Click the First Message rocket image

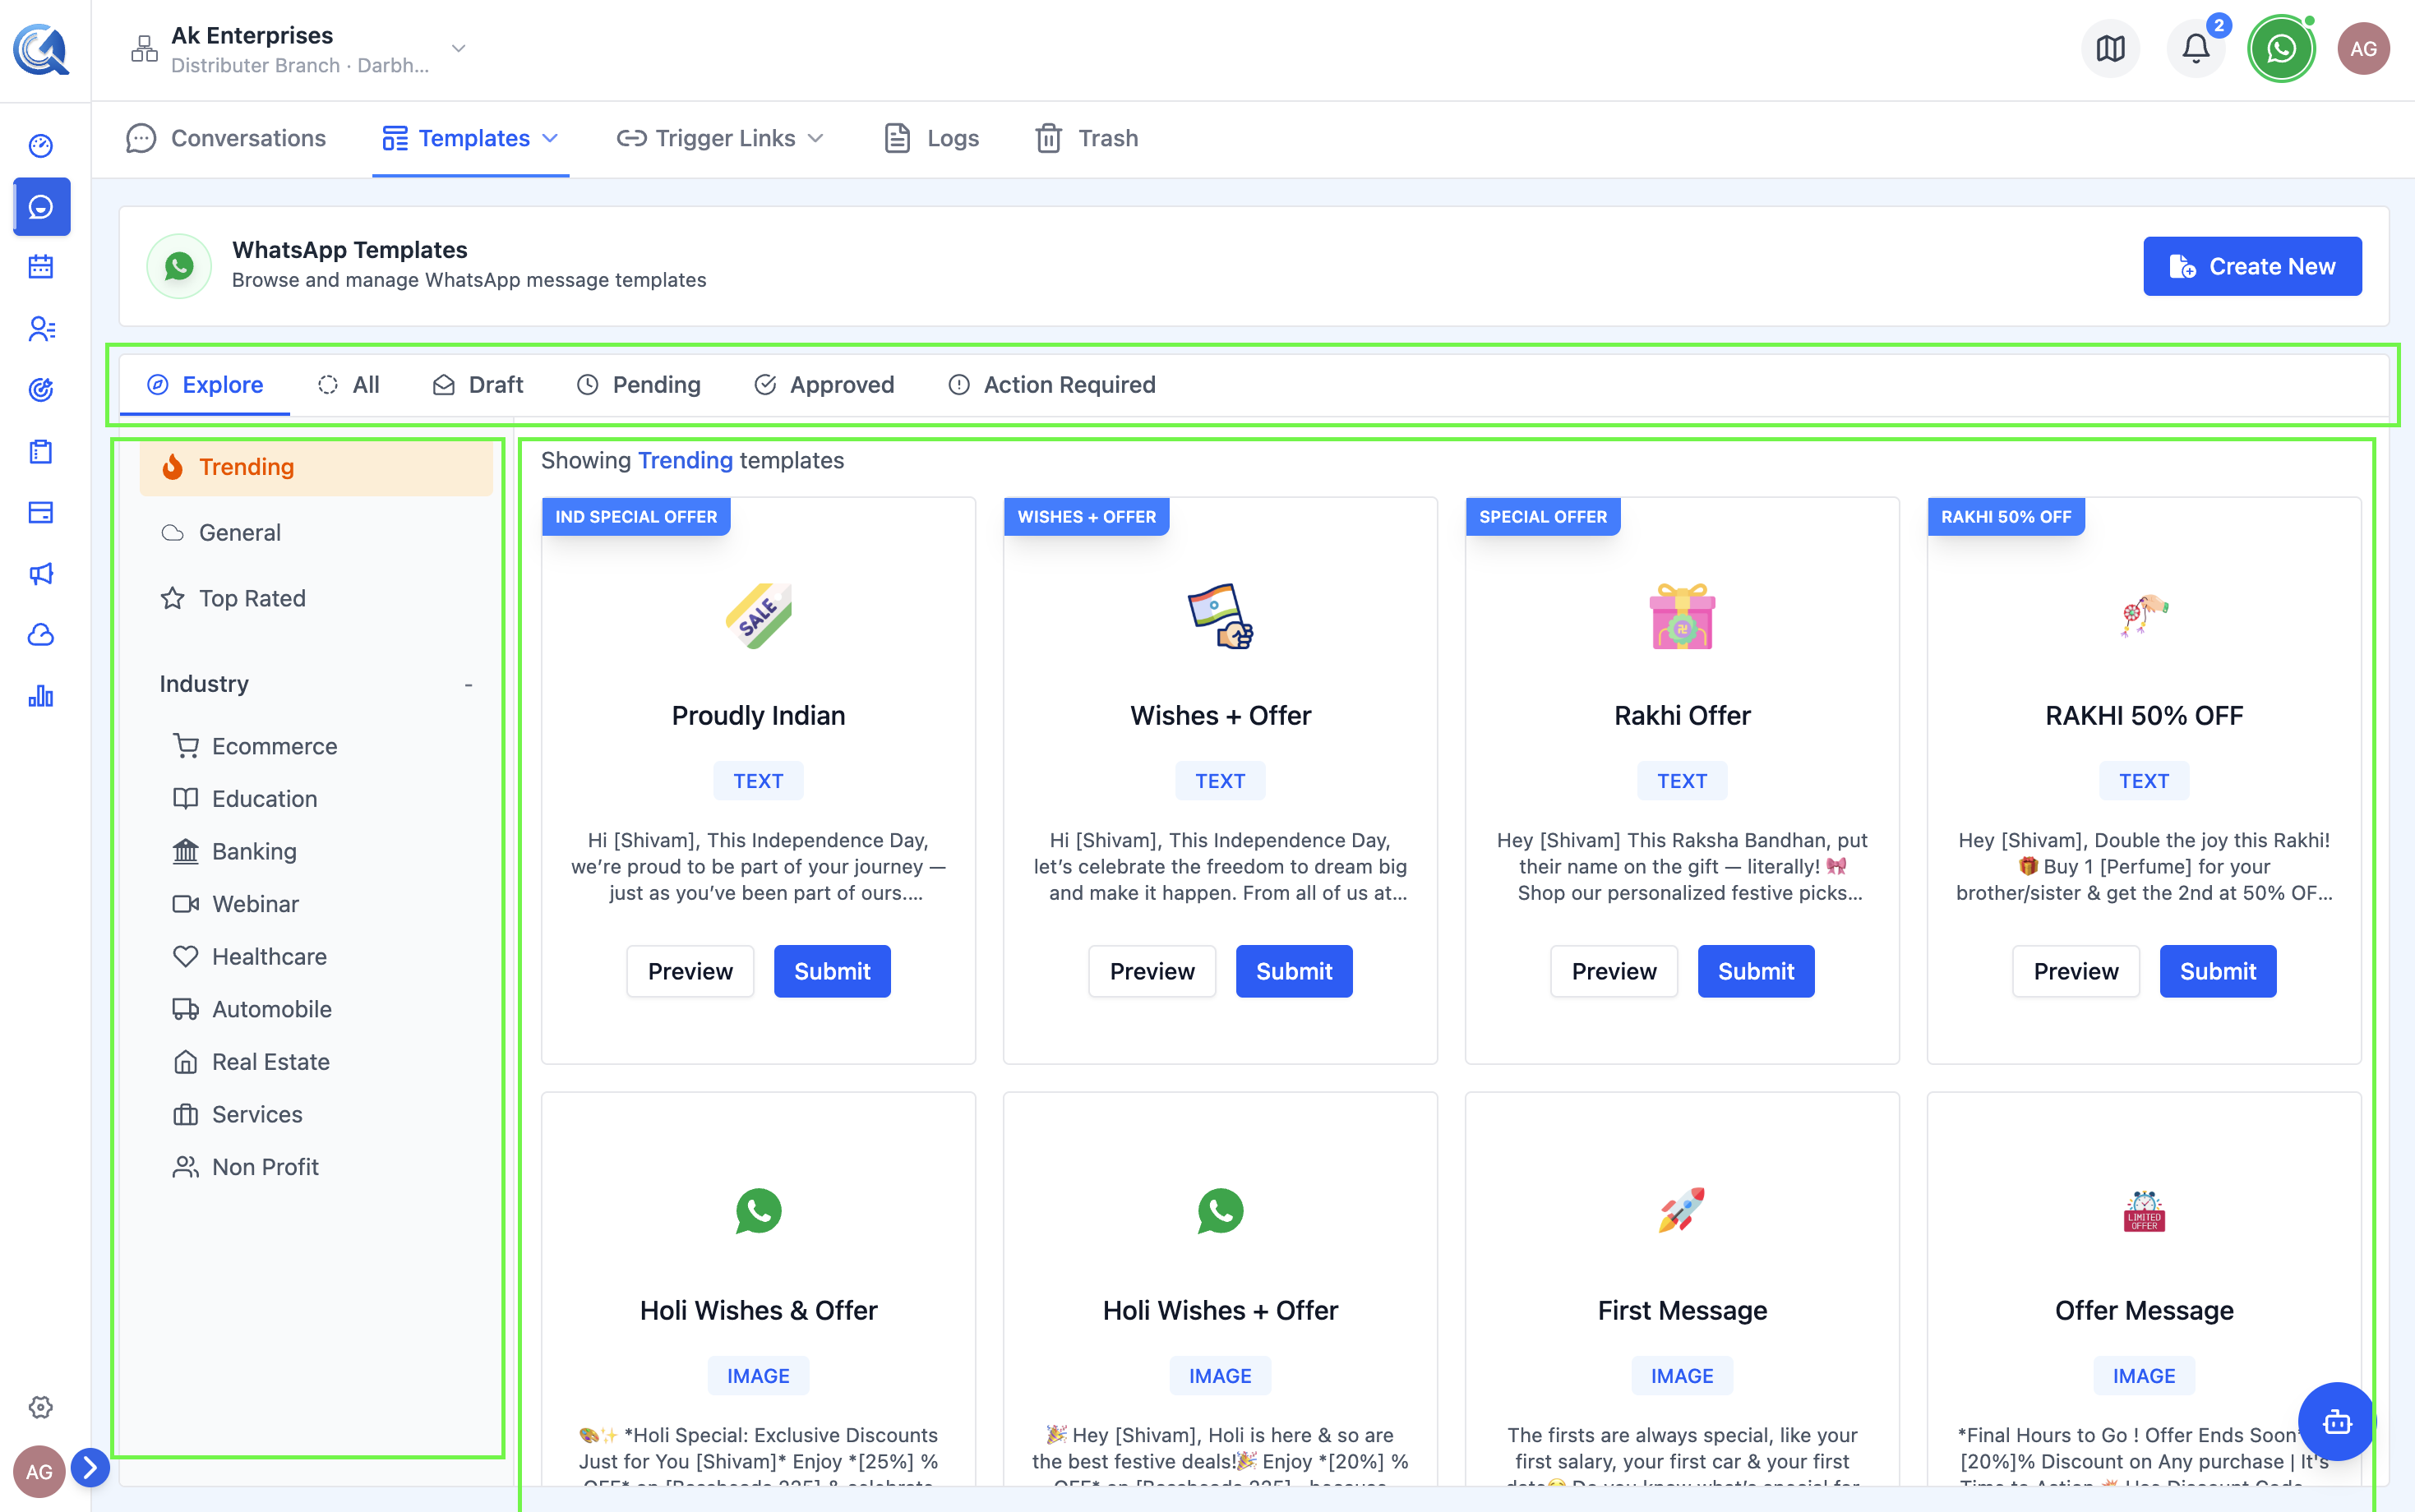(1682, 1211)
